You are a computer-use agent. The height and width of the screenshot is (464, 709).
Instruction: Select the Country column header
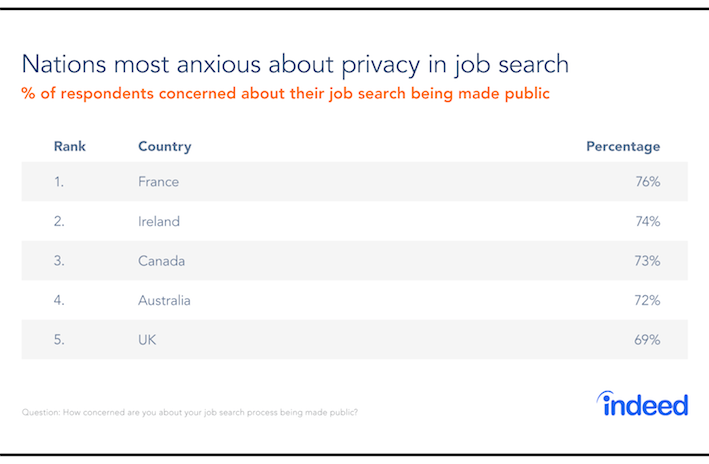point(165,147)
